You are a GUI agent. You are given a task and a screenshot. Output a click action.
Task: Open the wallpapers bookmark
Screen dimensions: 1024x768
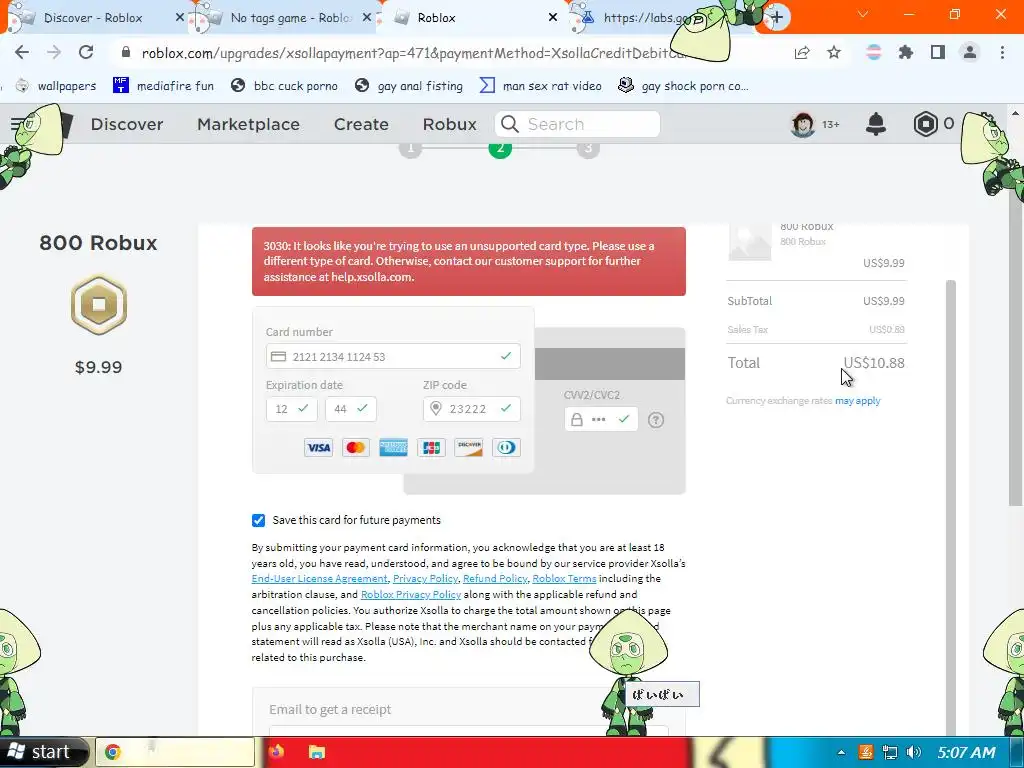click(56, 86)
